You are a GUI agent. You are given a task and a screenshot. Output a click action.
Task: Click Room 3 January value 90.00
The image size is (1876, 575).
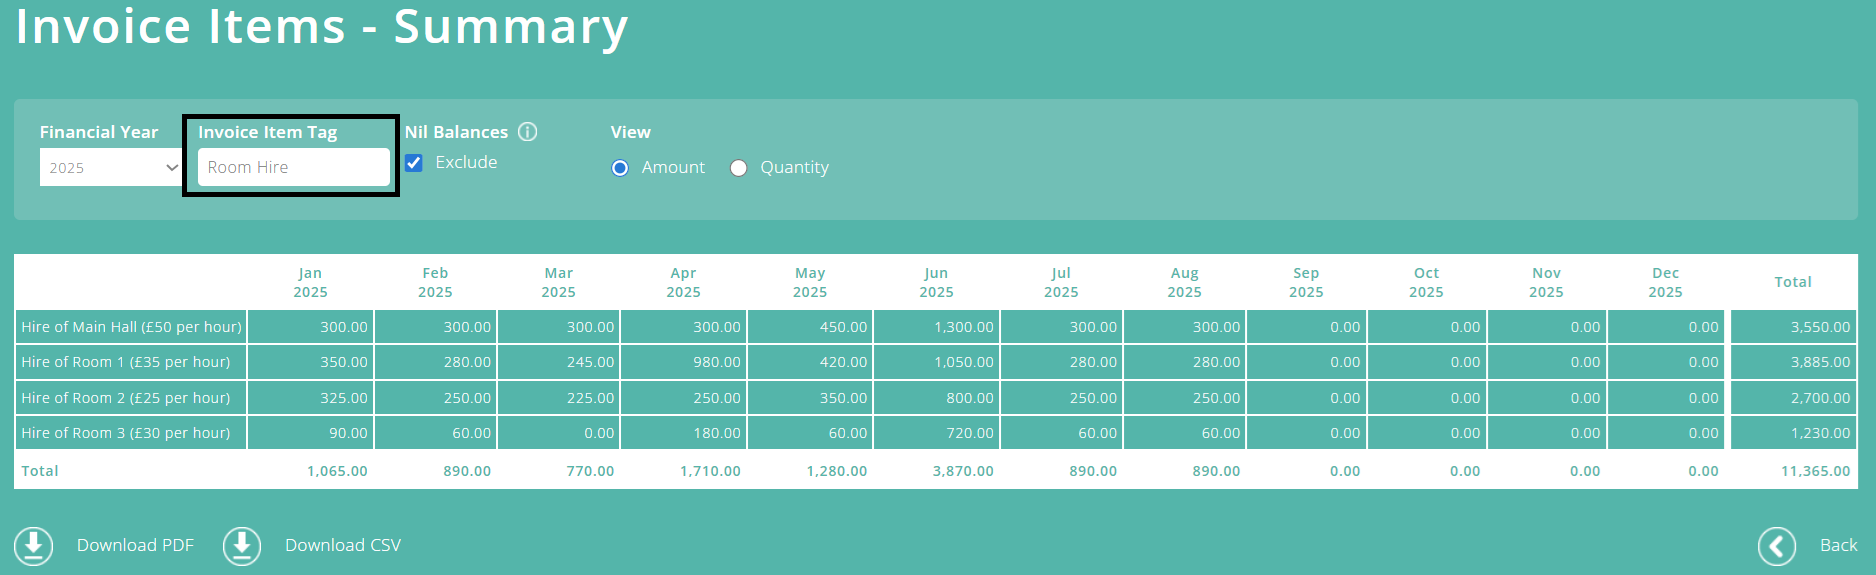(348, 433)
